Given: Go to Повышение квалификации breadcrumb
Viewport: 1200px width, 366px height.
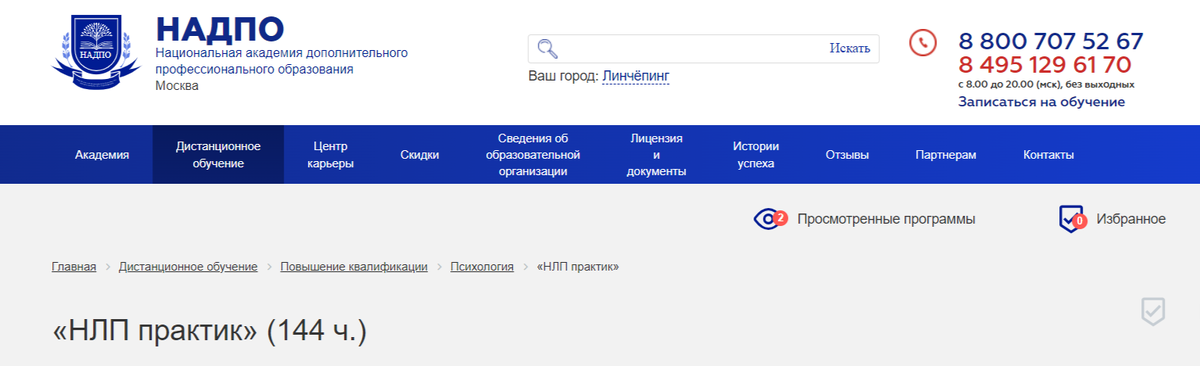Looking at the screenshot, I should click(x=354, y=267).
